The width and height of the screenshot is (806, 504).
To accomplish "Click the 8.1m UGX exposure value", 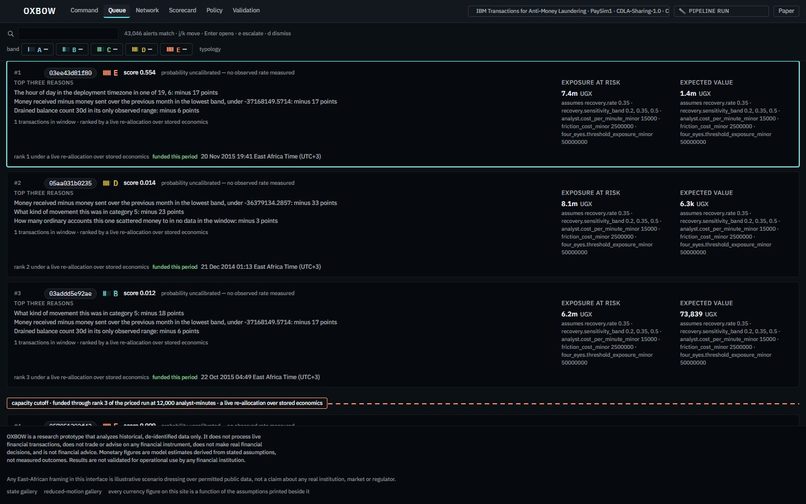I will [x=577, y=204].
